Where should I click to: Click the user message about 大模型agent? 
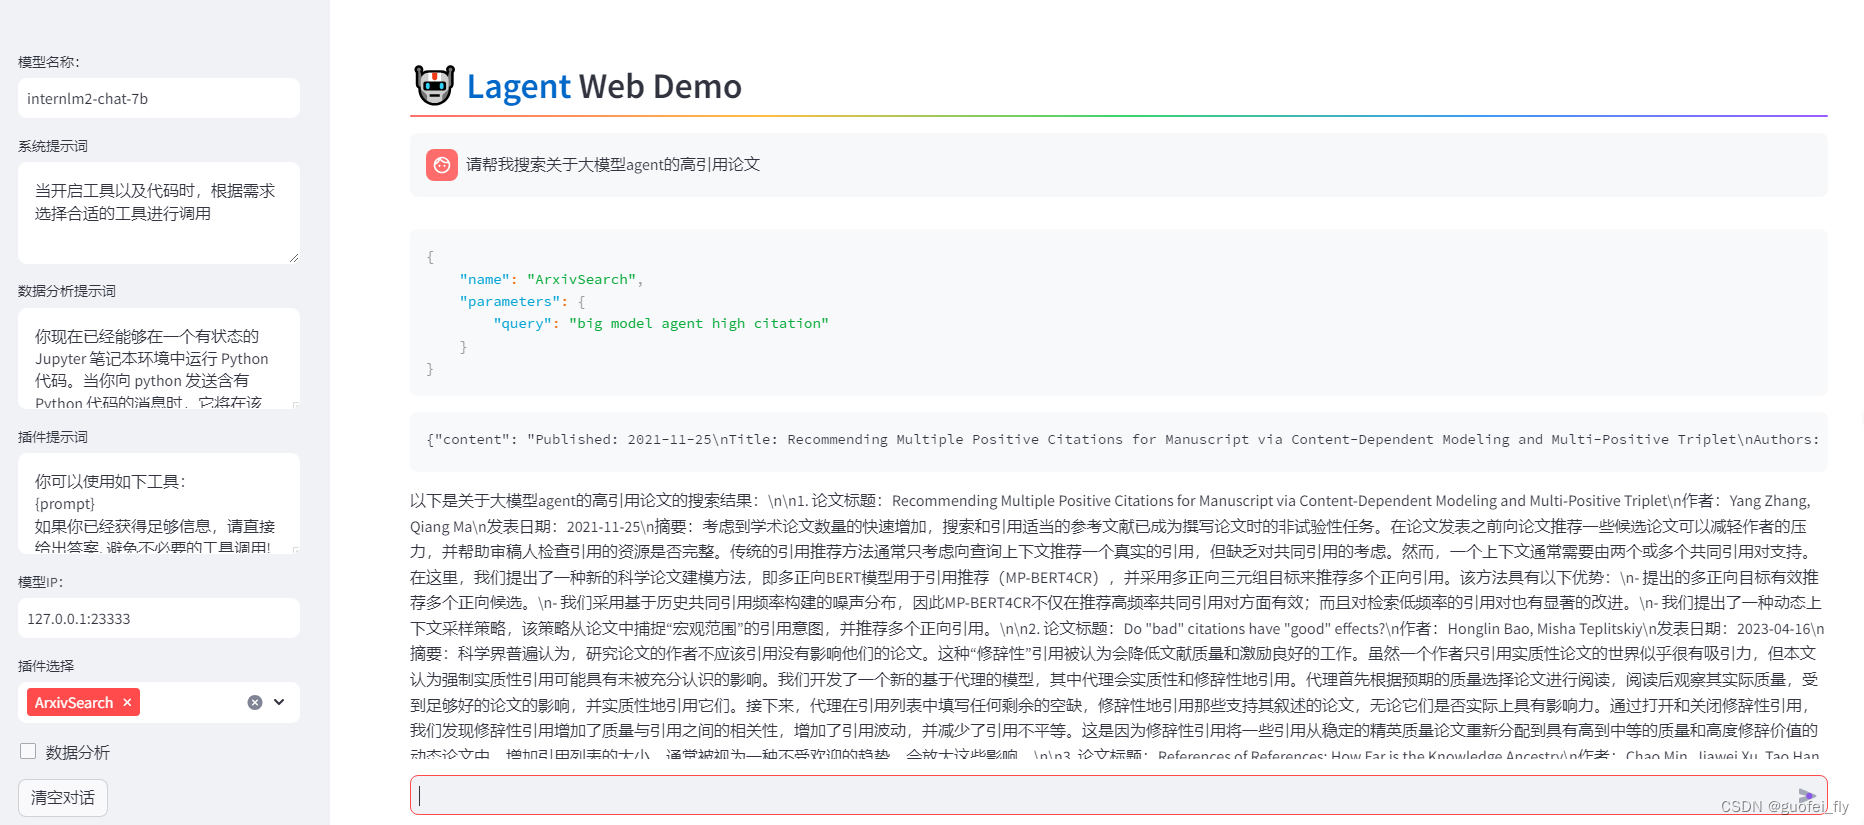[x=613, y=165]
